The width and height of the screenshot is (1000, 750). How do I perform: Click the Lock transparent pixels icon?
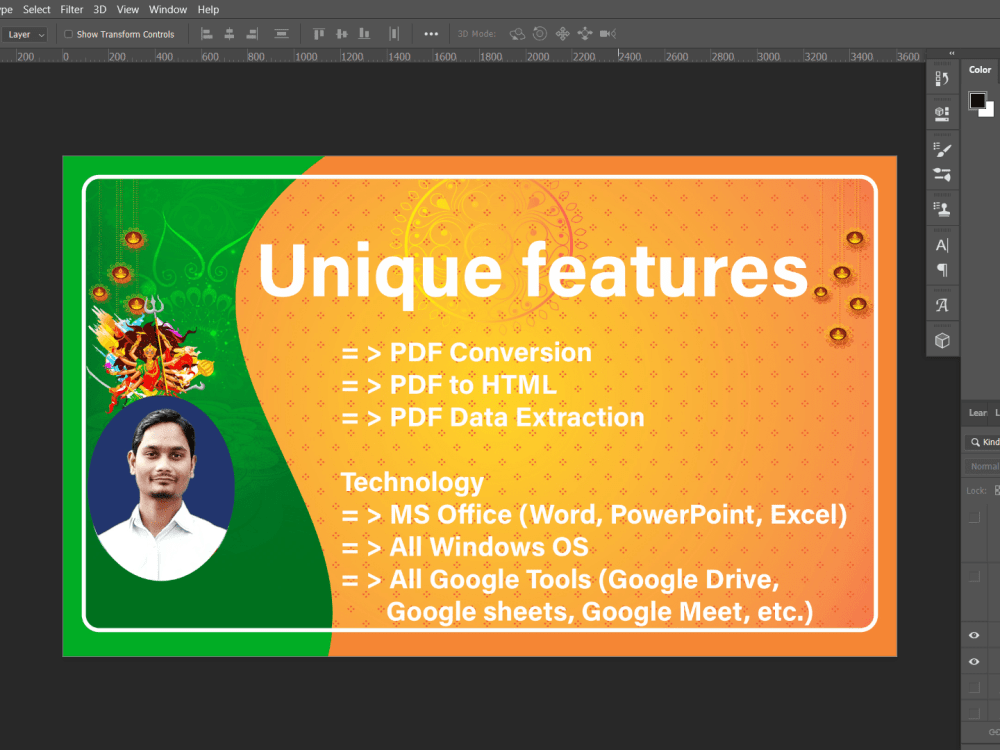[x=997, y=490]
